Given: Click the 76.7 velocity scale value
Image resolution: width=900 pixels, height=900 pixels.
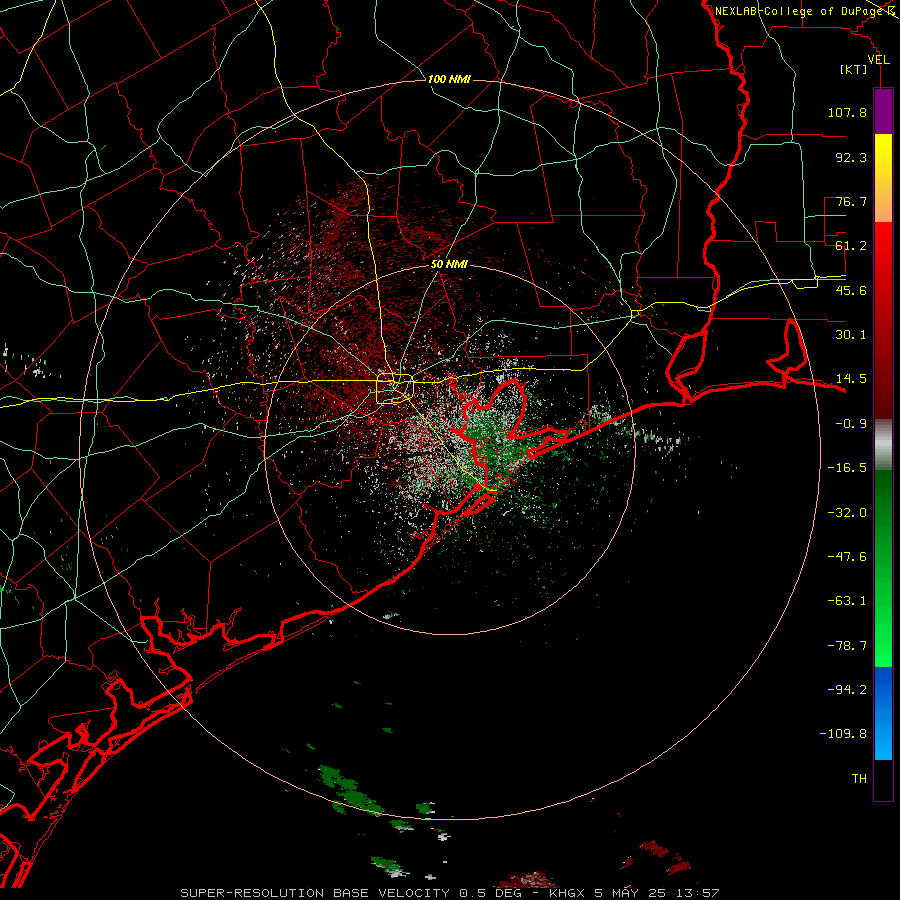Looking at the screenshot, I should tap(851, 201).
